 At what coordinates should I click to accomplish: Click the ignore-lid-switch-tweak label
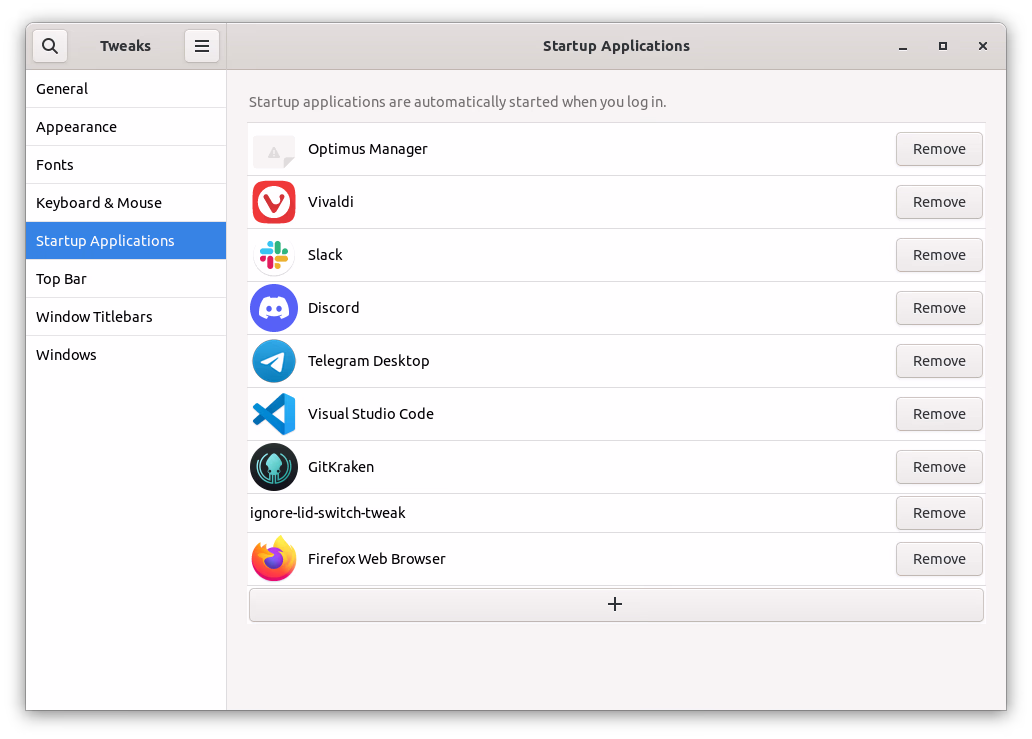328,513
